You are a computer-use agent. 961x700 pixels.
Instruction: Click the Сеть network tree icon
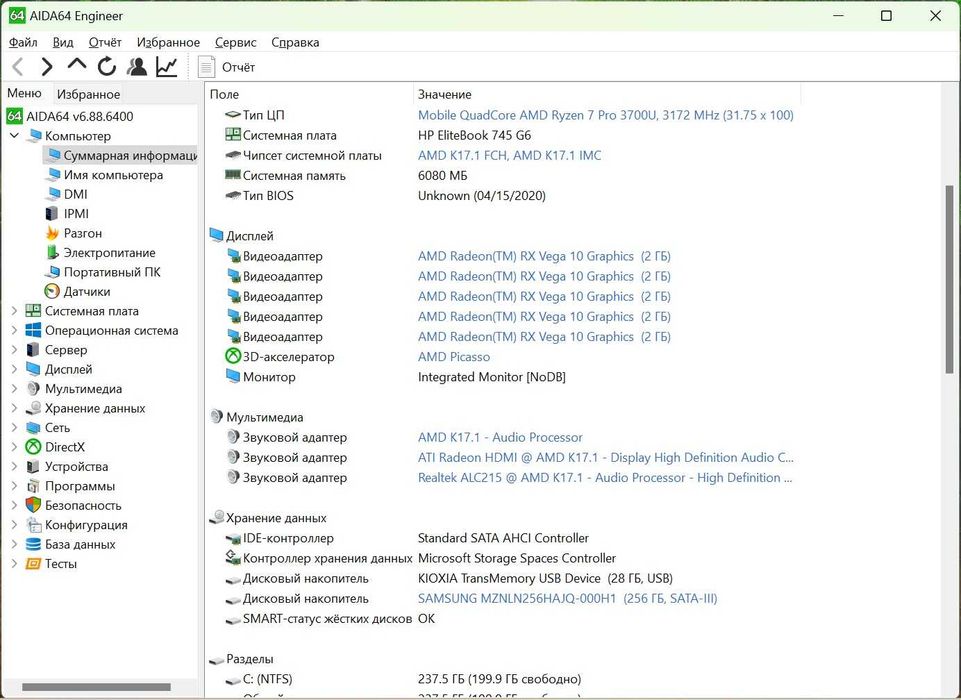[33, 428]
